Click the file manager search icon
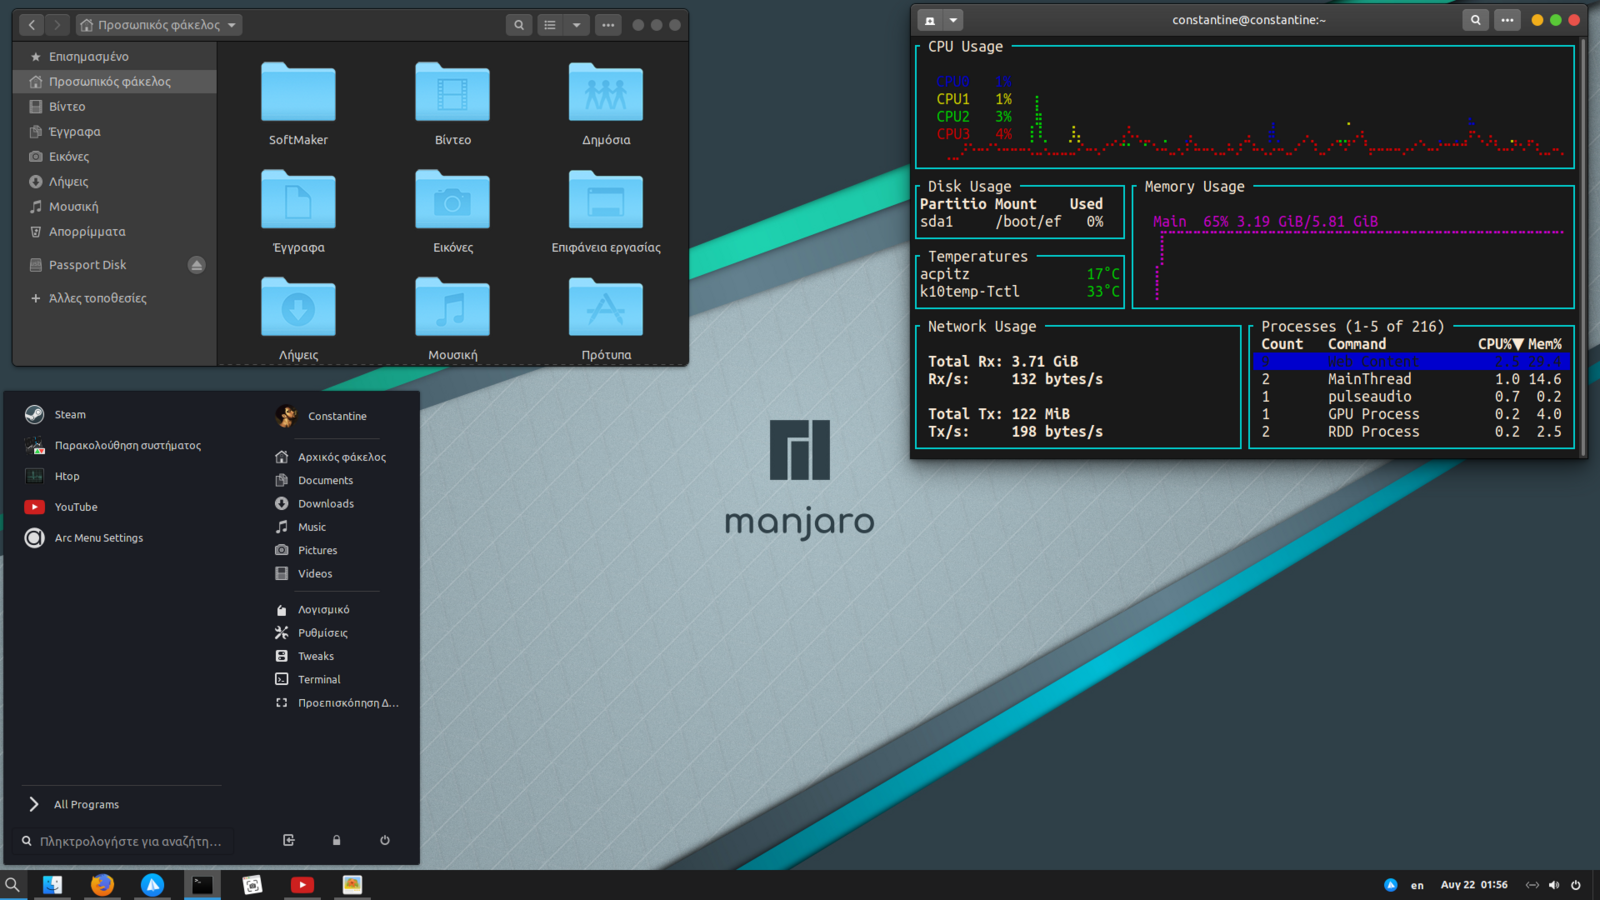Viewport: 1600px width, 900px height. (518, 25)
